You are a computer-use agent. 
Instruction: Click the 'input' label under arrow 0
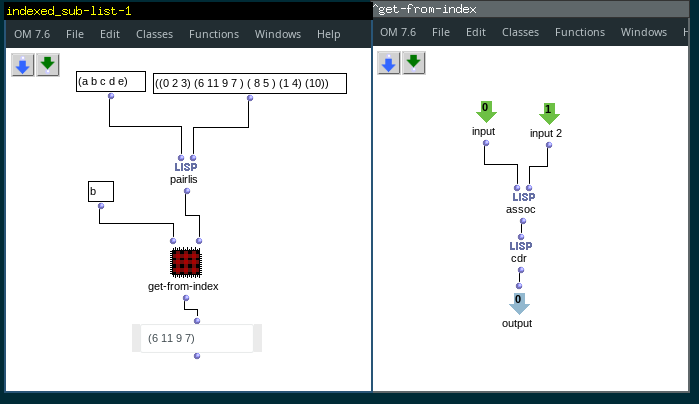(x=483, y=132)
